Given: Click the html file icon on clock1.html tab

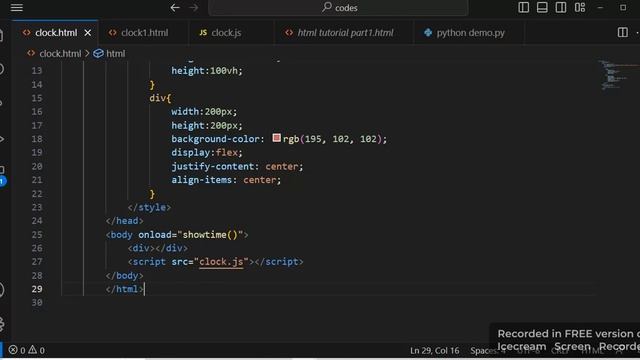Looking at the screenshot, I should click(113, 33).
